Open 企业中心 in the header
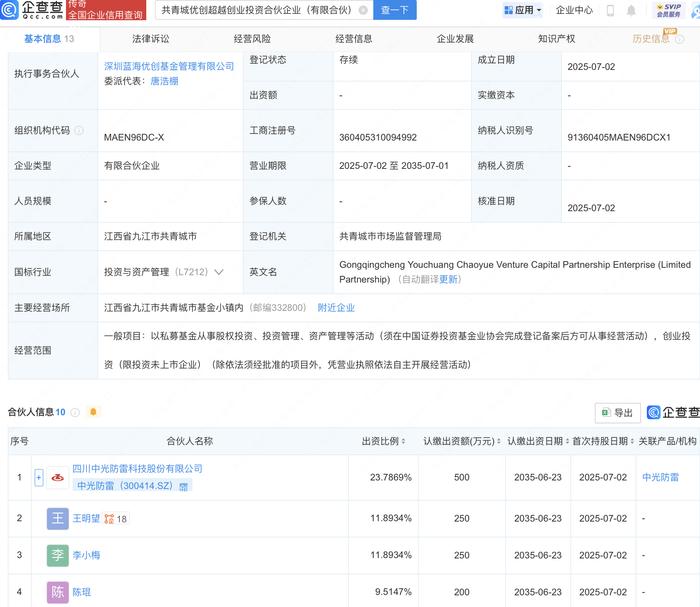700x607 pixels. (574, 10)
